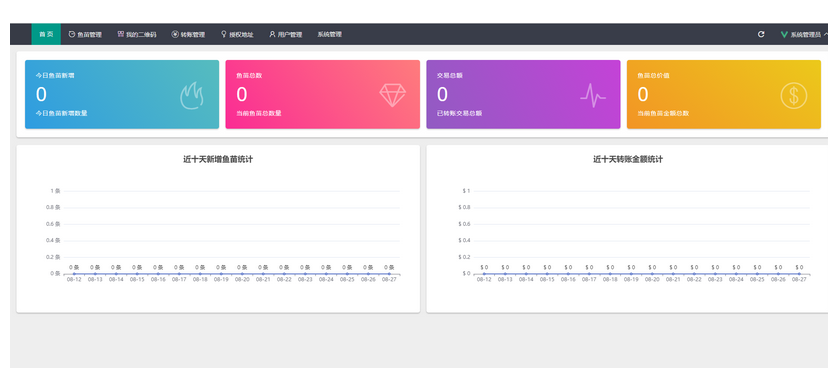Image resolution: width=828 pixels, height=368 pixels.
Task: Open the 首页 home tab
Action: coord(46,34)
